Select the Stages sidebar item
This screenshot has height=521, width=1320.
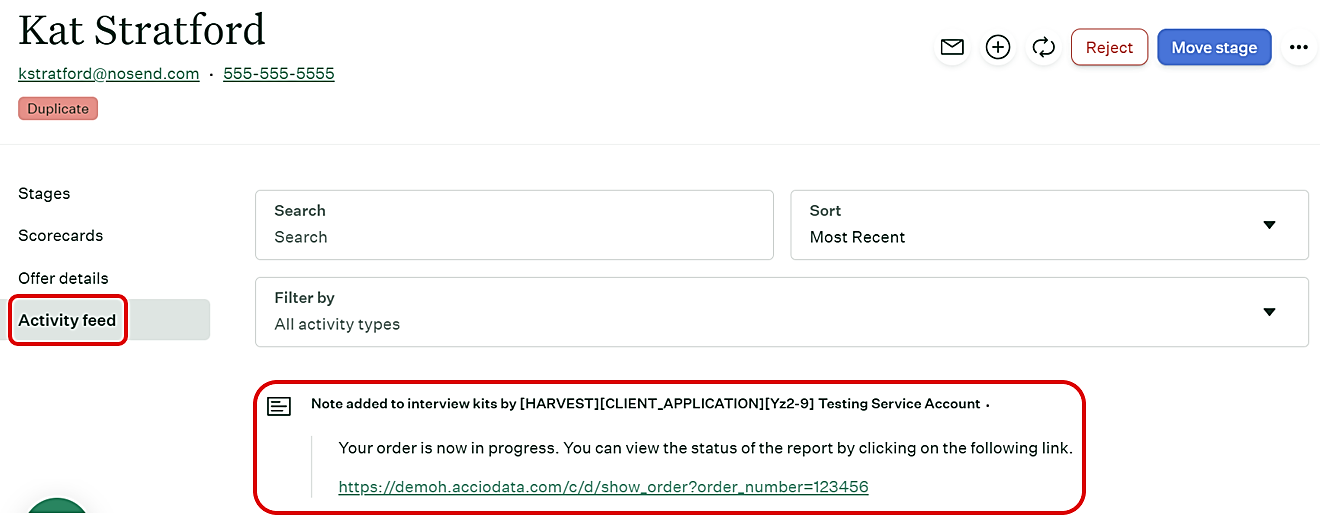tap(44, 193)
